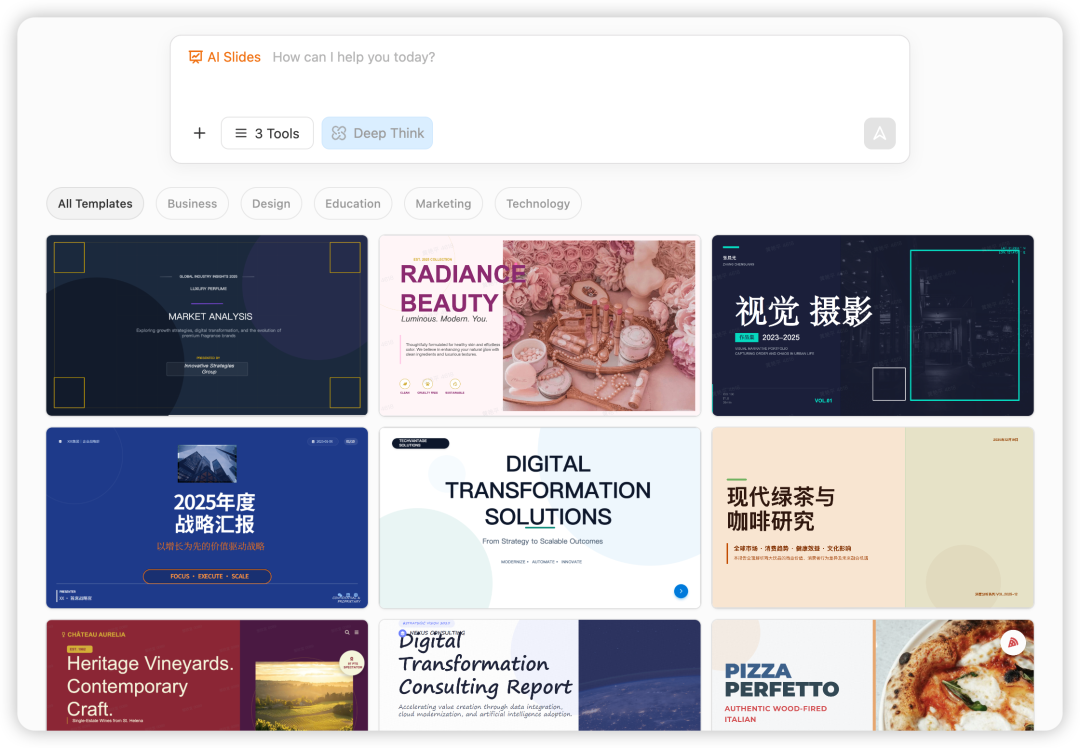Click the magnifier icon on Heritage Vineyards template
The image size is (1080, 748).
point(347,632)
